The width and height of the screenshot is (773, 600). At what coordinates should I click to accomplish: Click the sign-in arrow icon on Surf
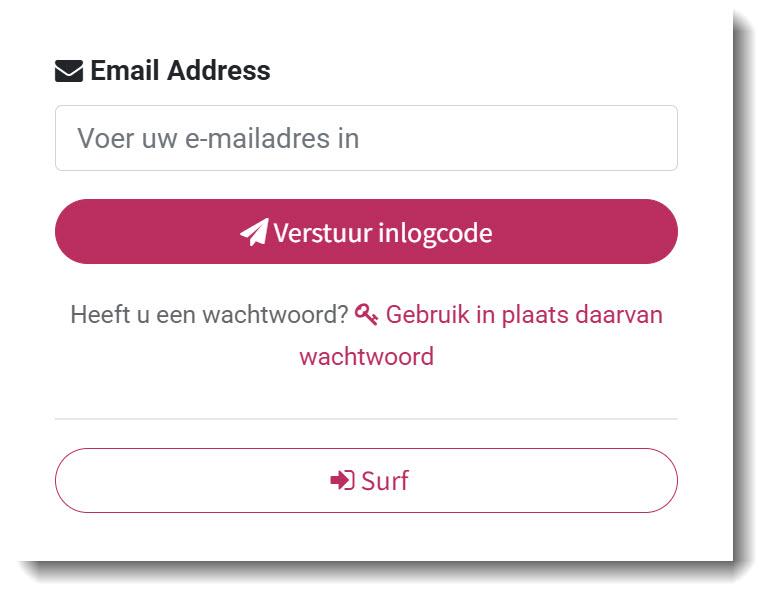coord(342,481)
